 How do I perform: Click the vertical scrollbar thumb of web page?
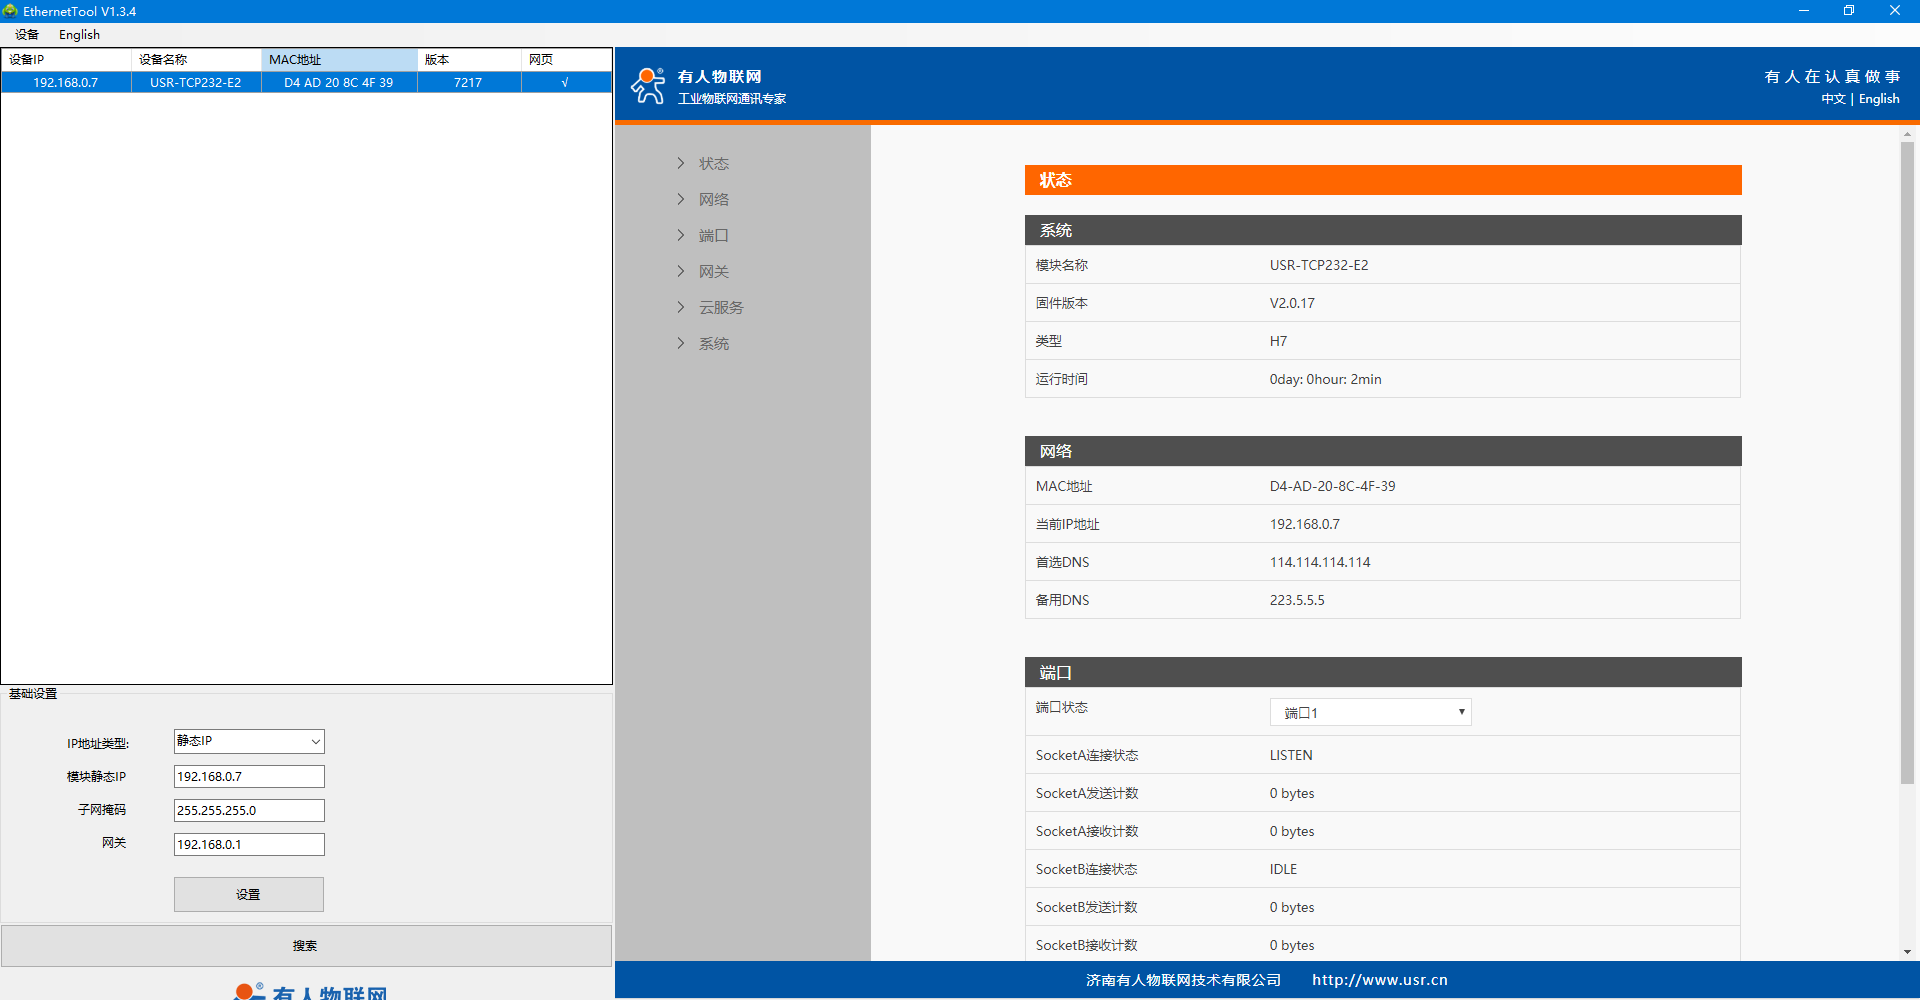(1907, 460)
